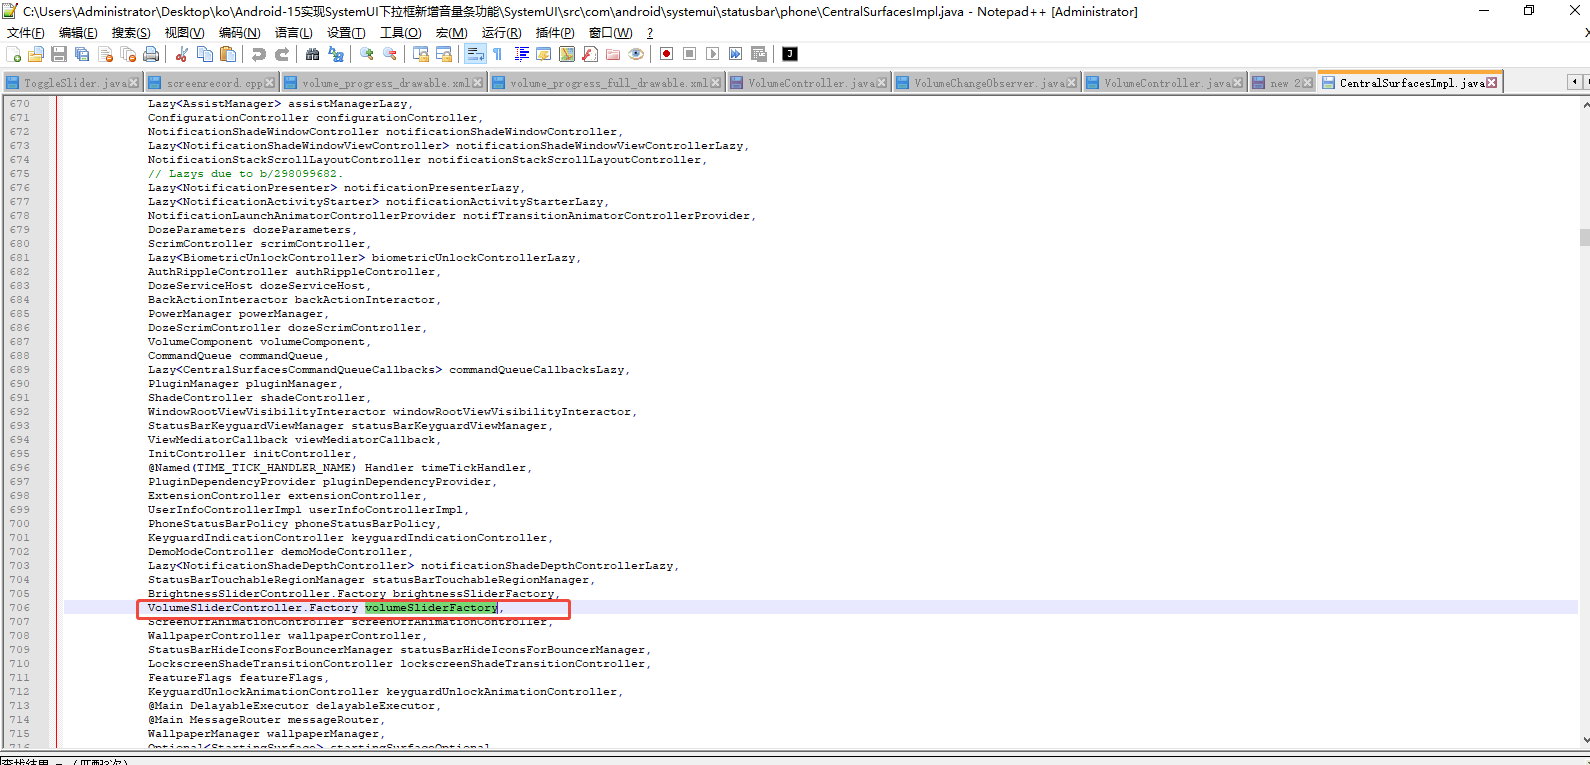Click the vertical scrollbar thumb
This screenshot has width=1590, height=765.
[x=1584, y=237]
